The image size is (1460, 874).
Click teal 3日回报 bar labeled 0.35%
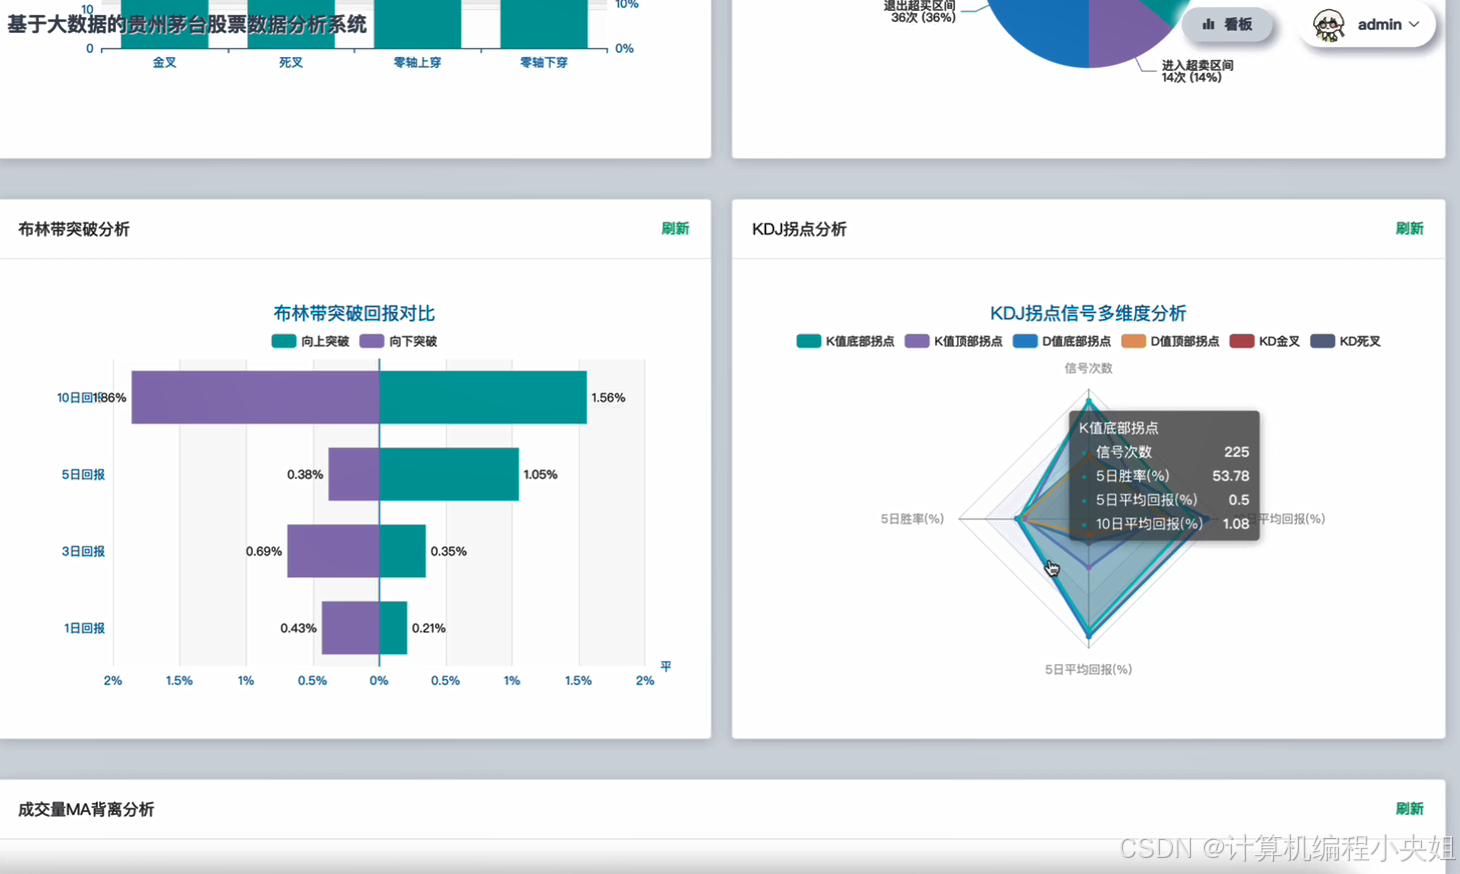click(x=402, y=551)
